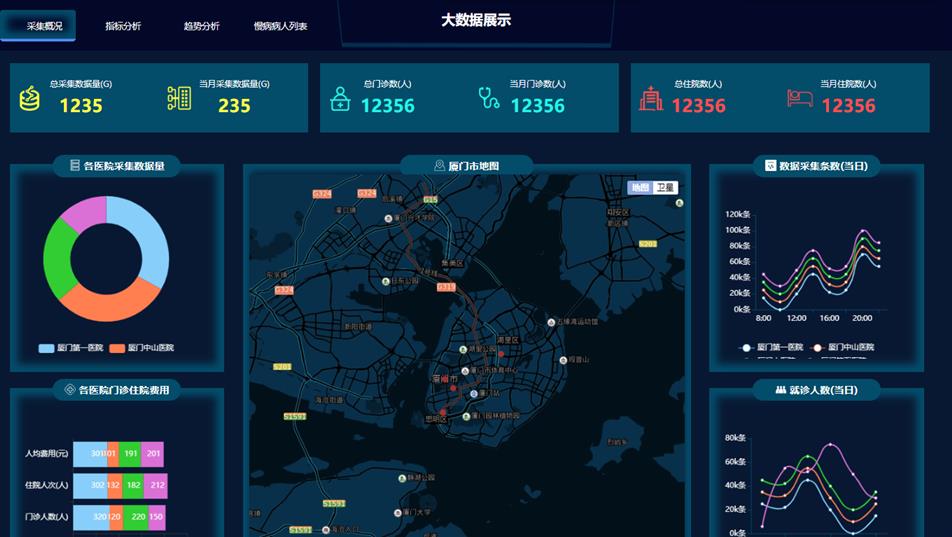Click the diamond icon in 各医院门诊住院费用 header
The width and height of the screenshot is (952, 537).
point(70,390)
